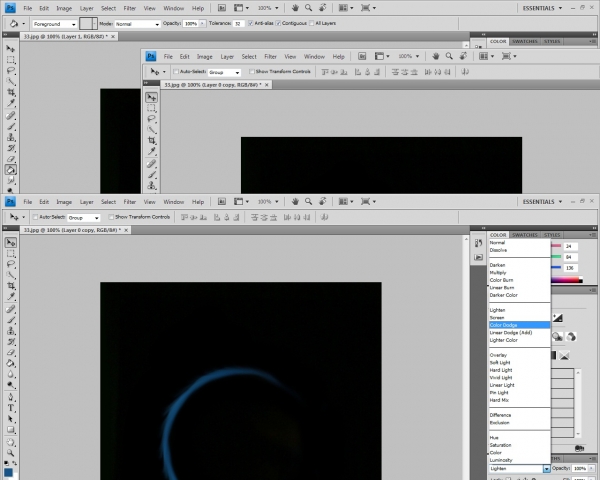Select the Move tool in the middle window
This screenshot has height=480, width=600.
(152, 98)
